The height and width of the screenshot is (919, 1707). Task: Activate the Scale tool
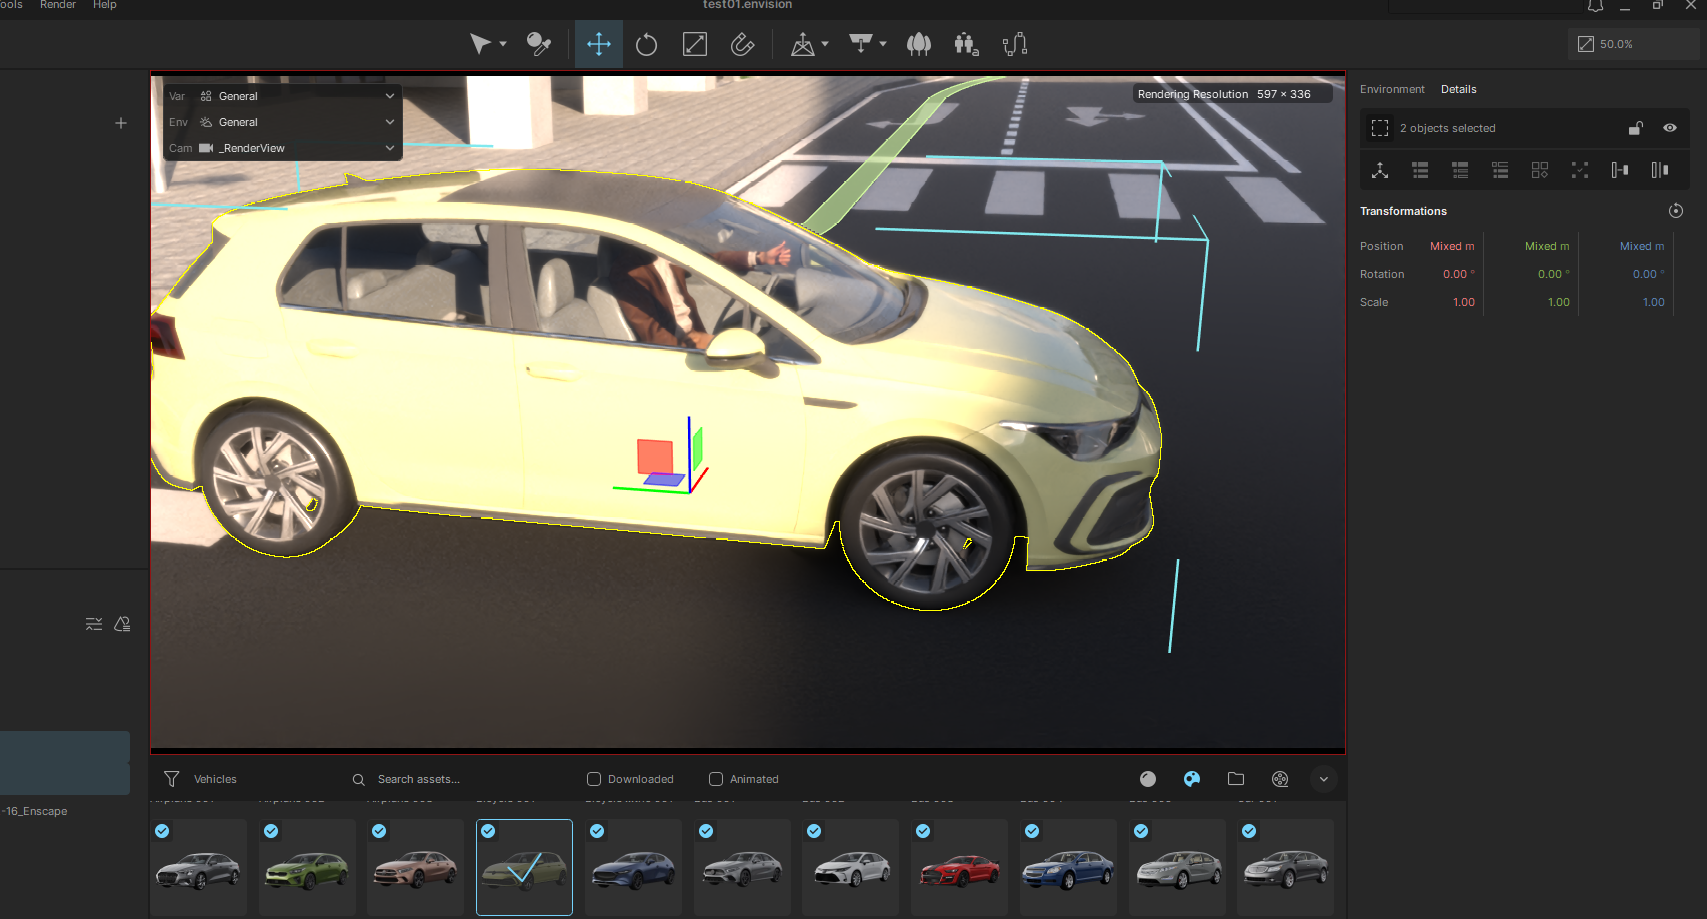tap(695, 44)
